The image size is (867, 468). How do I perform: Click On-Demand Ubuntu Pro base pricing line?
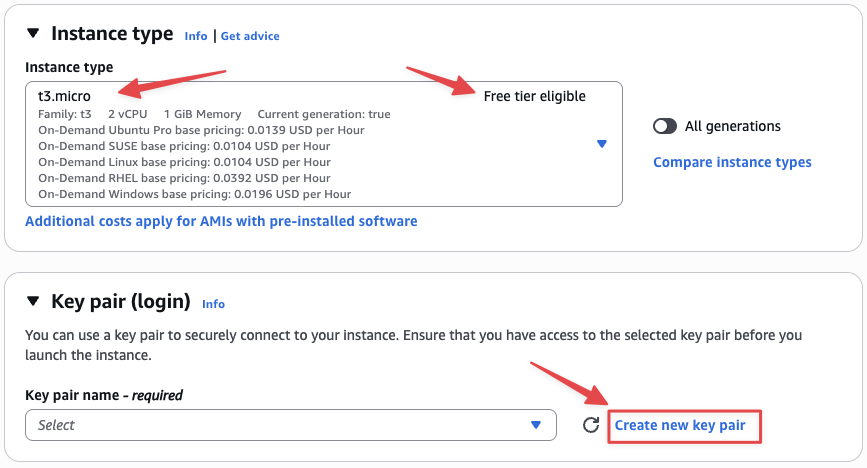tap(201, 130)
